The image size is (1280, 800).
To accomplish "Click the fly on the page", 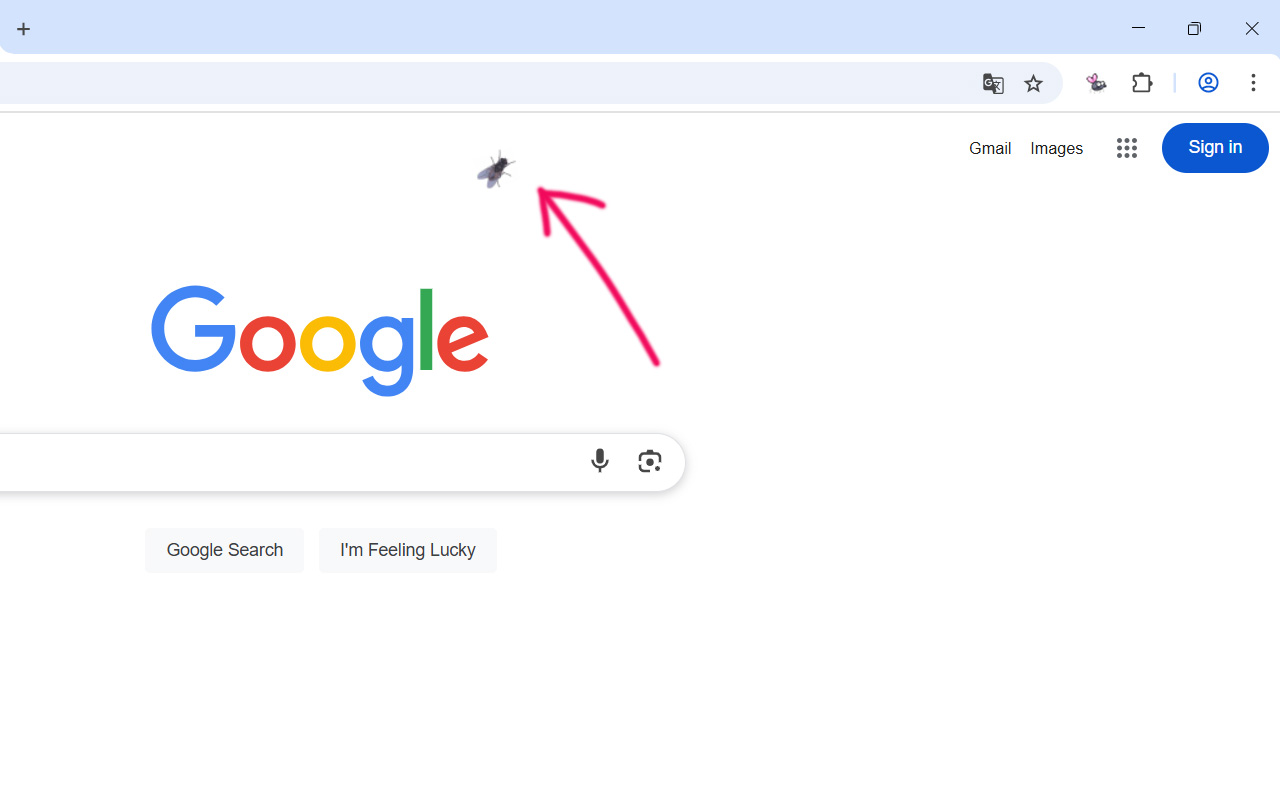I will tap(496, 170).
